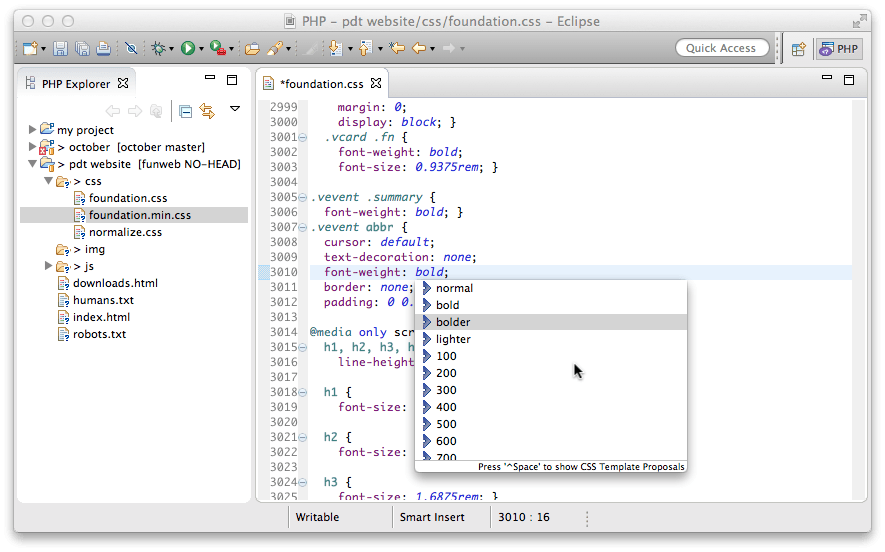Image resolution: width=885 pixels, height=552 pixels.
Task: Select 'bolder' from the autocomplete list
Action: click(x=453, y=322)
